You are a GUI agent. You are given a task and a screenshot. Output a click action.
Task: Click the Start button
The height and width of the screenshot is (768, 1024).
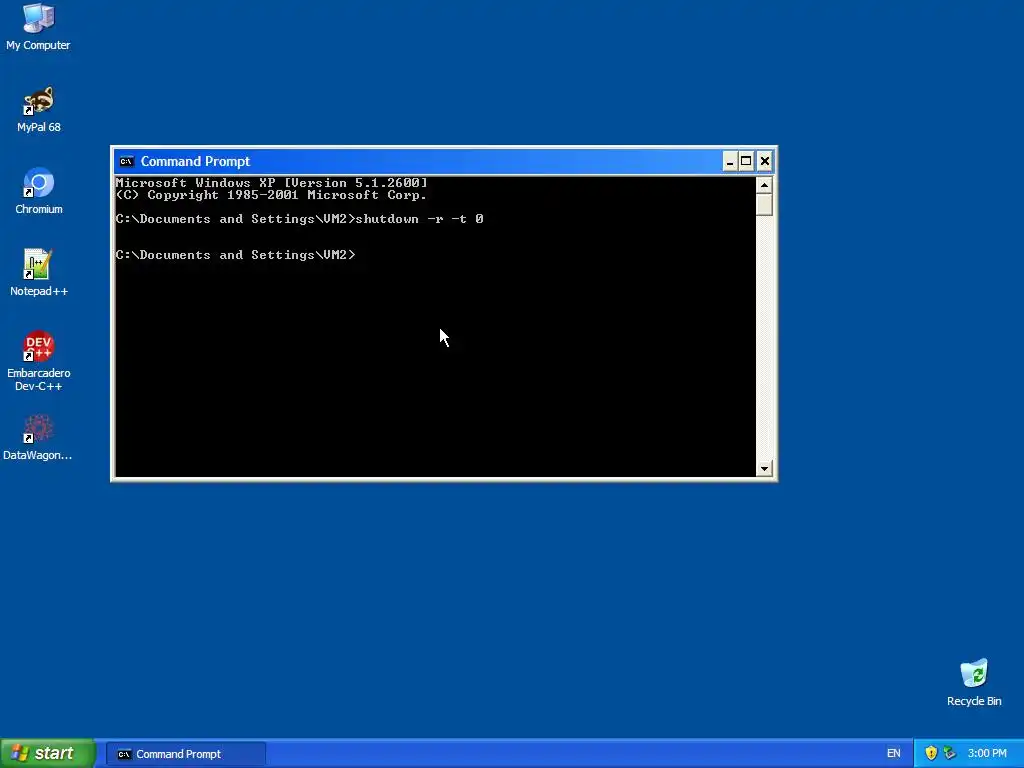[x=48, y=753]
